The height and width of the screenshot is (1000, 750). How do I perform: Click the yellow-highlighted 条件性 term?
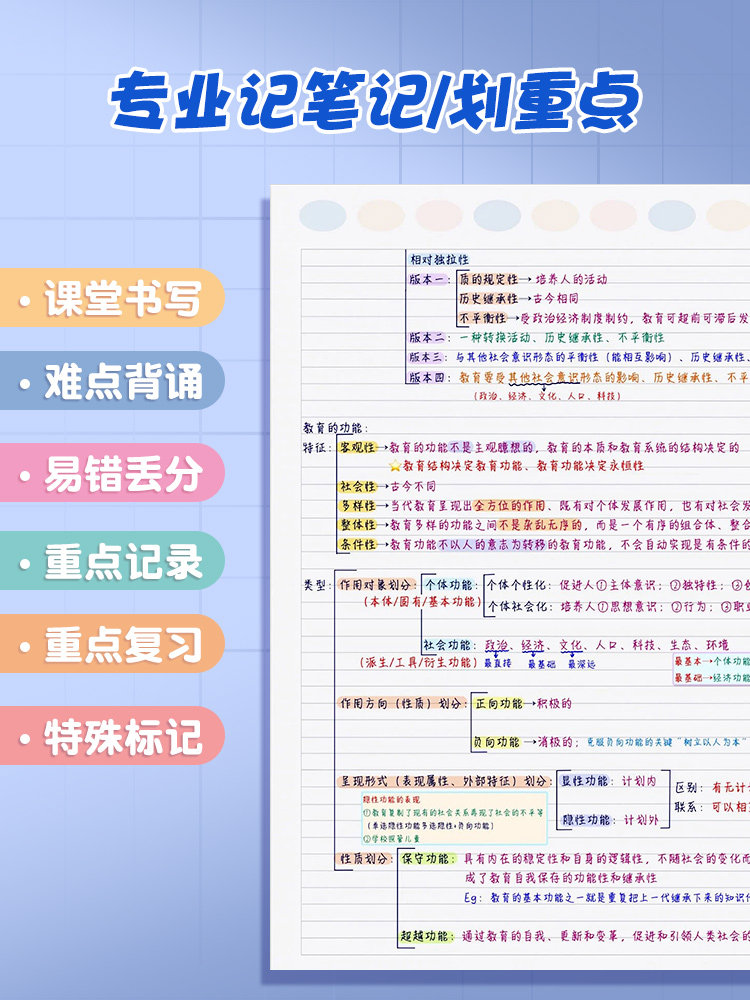pos(357,545)
